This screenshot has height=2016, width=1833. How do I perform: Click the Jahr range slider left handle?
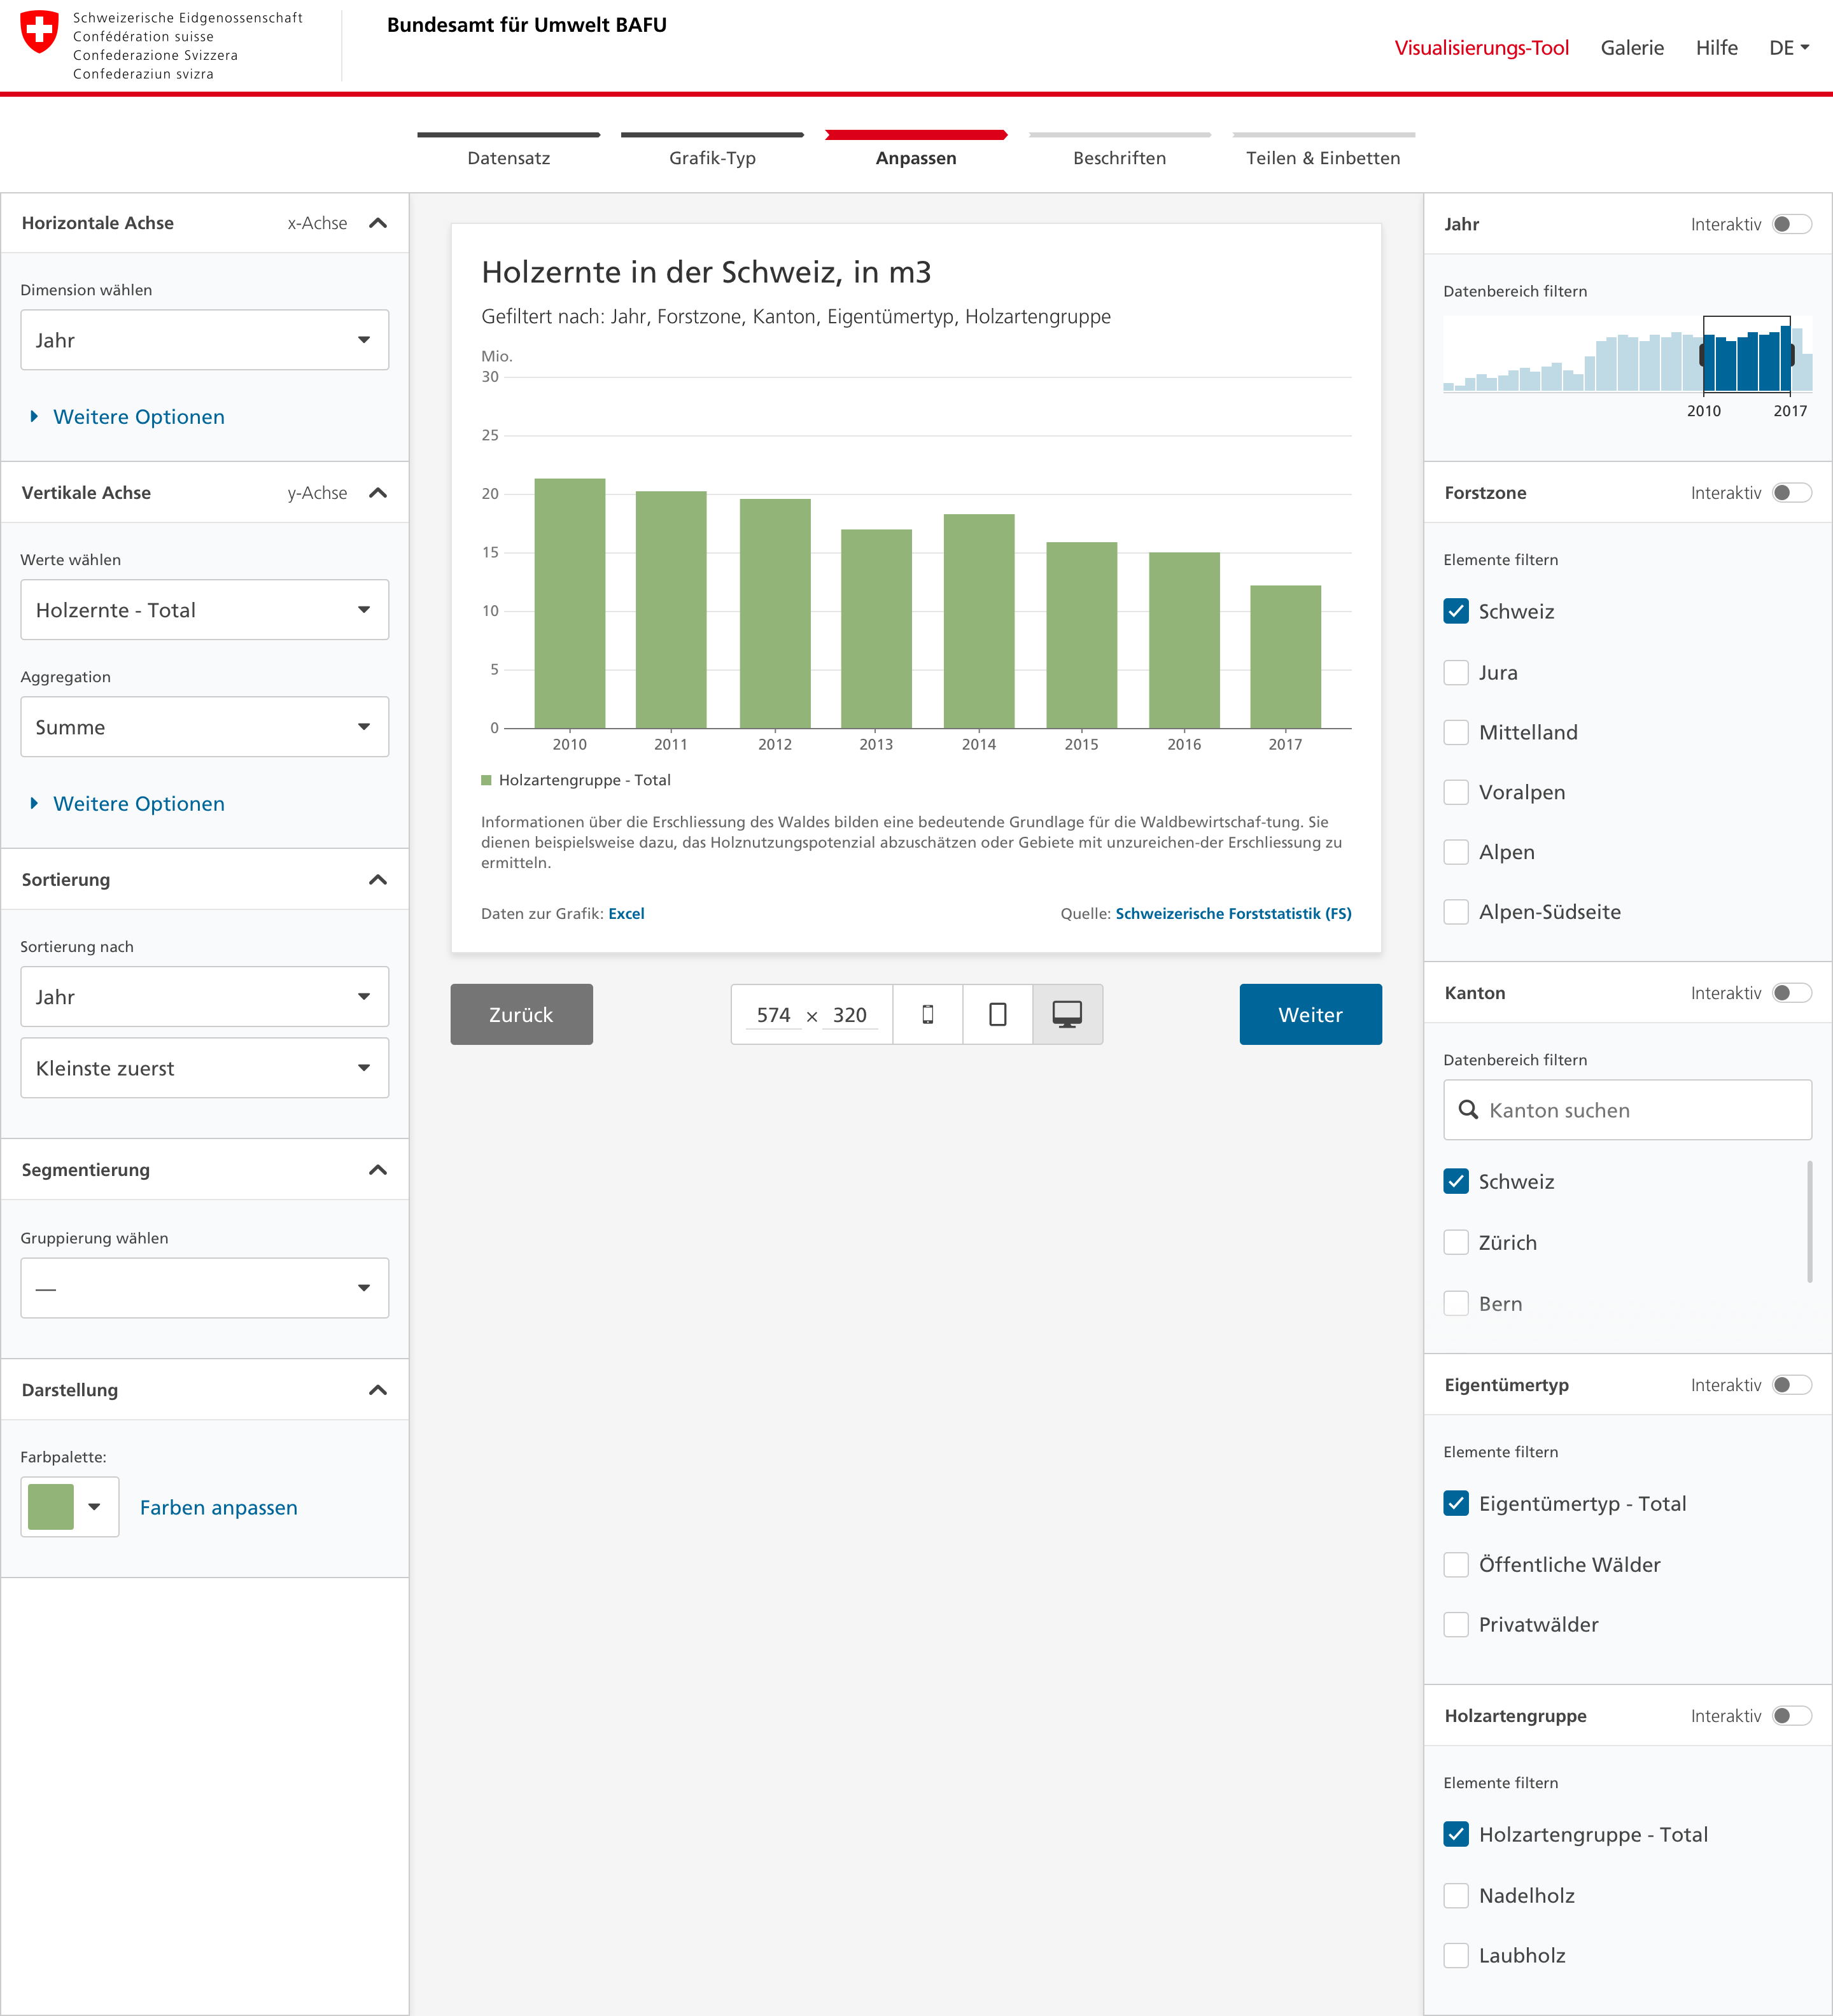click(x=1703, y=354)
